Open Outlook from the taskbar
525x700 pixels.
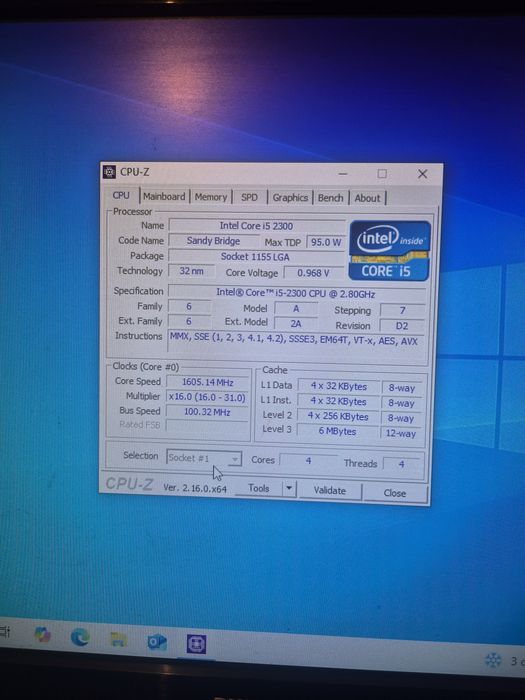[x=157, y=642]
